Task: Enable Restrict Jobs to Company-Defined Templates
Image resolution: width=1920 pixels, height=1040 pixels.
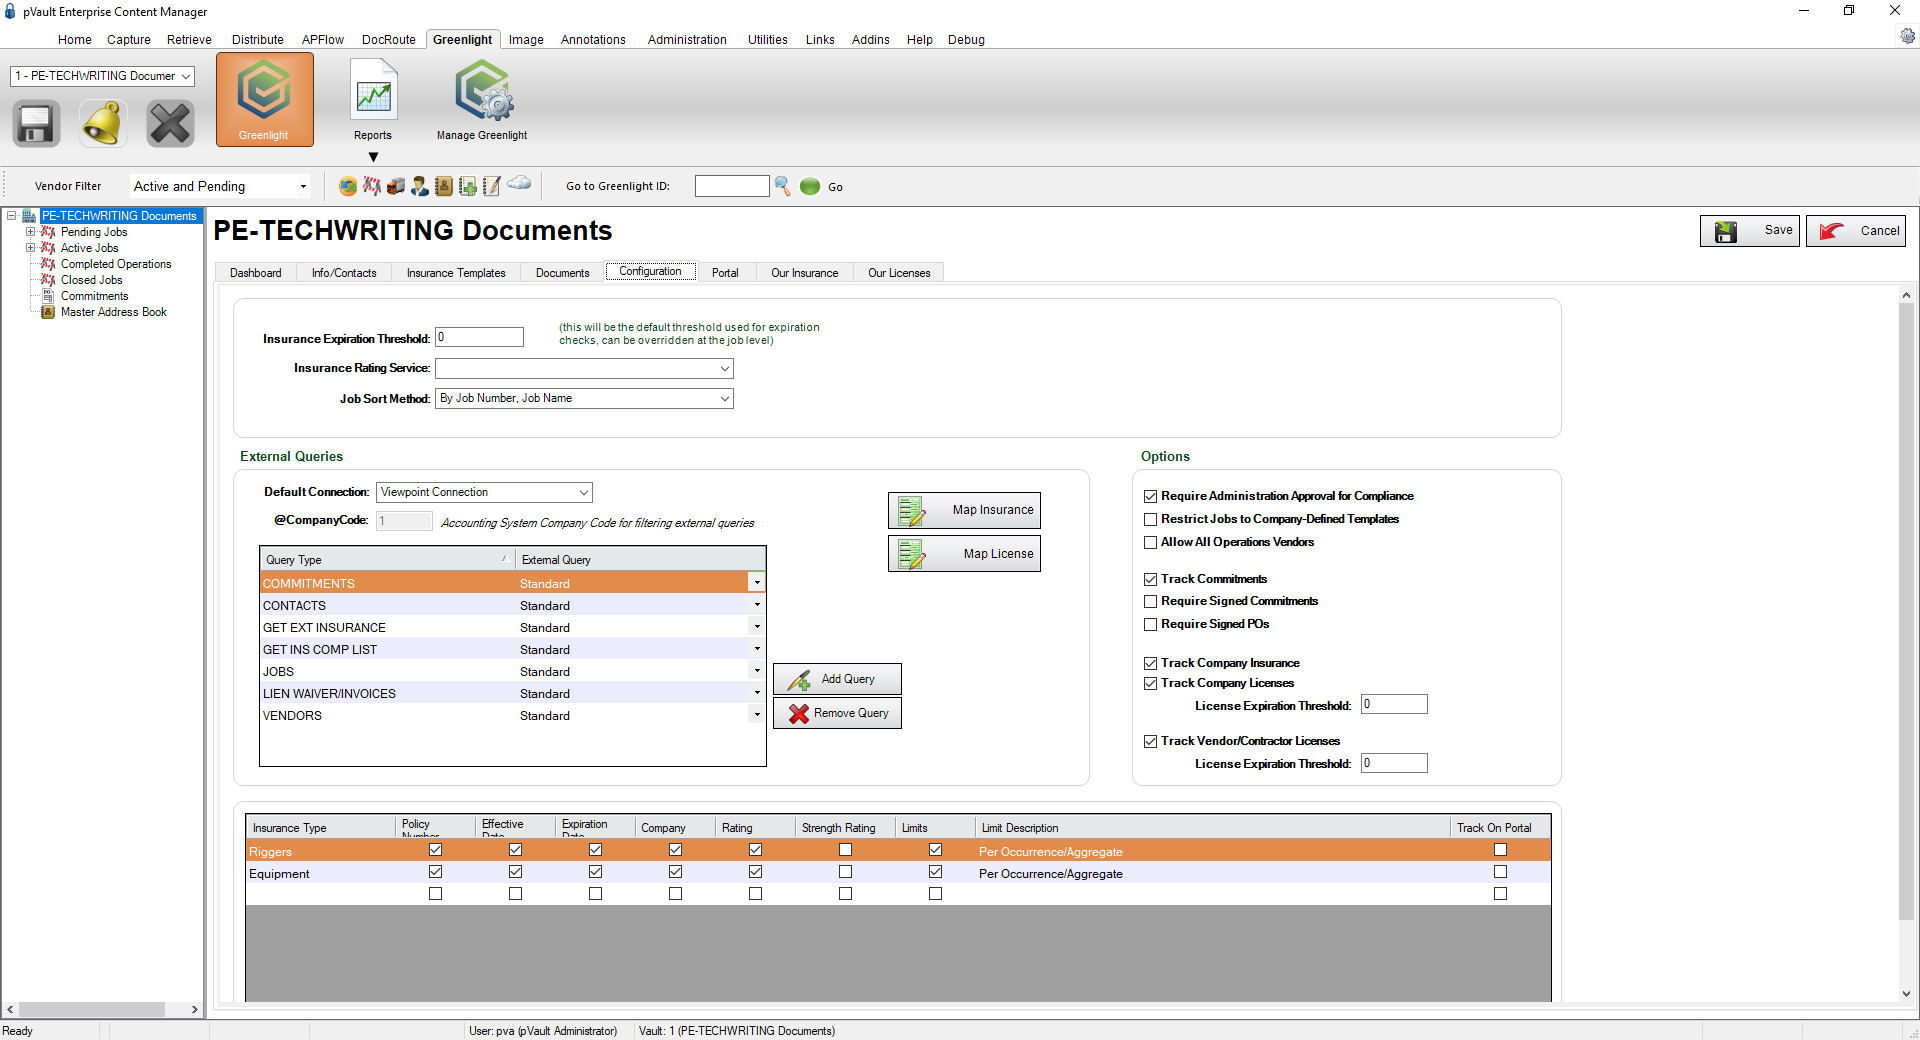Action: [x=1150, y=519]
